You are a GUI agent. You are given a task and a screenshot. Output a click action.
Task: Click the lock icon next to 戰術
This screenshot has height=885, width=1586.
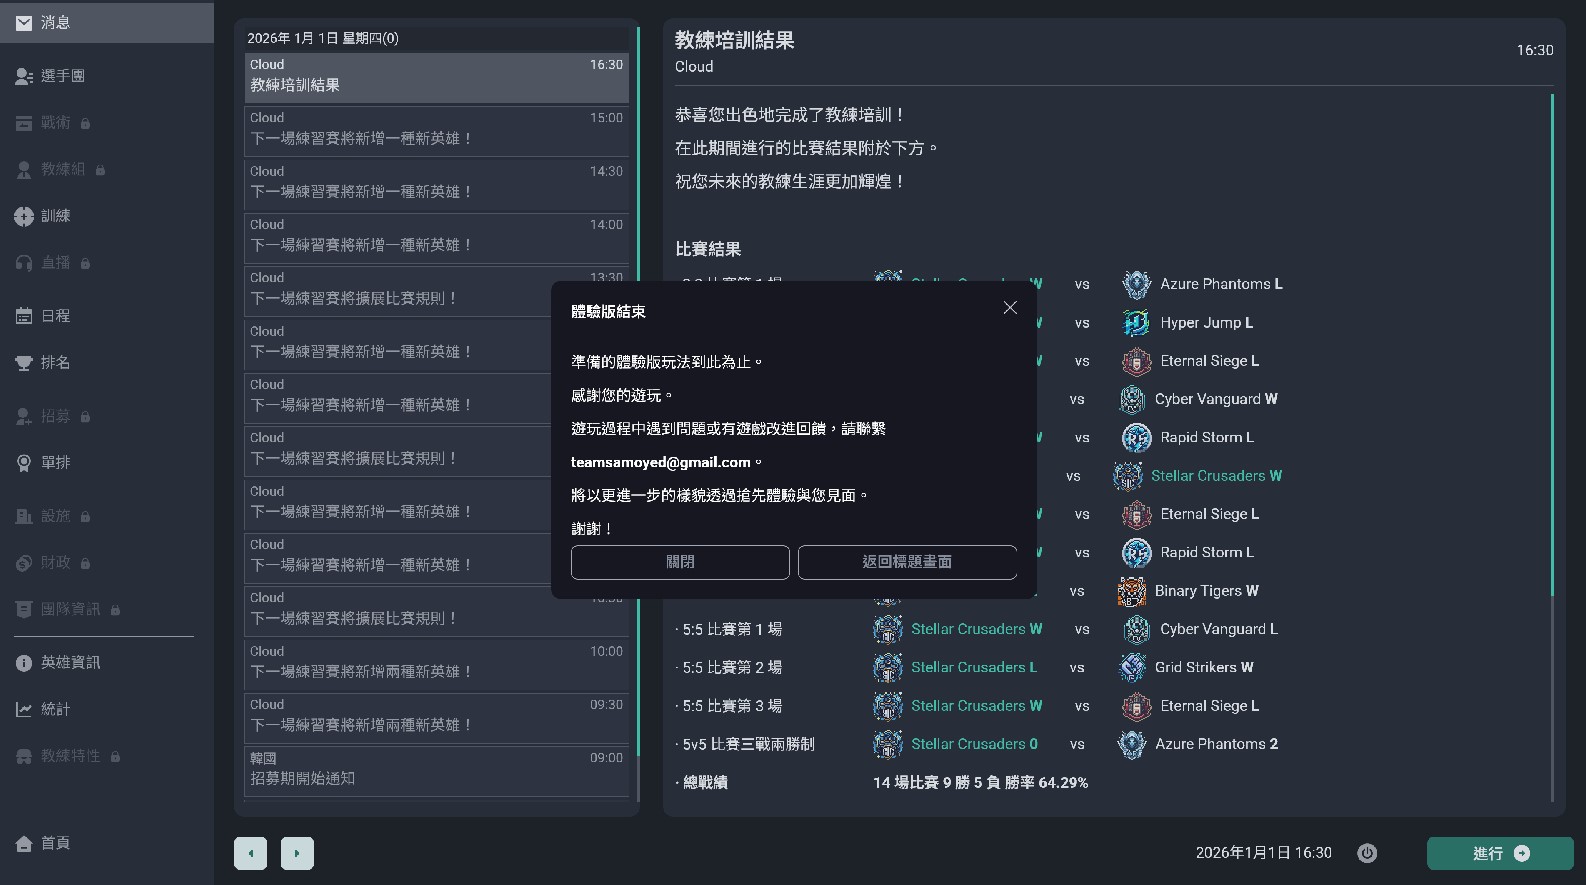85,123
